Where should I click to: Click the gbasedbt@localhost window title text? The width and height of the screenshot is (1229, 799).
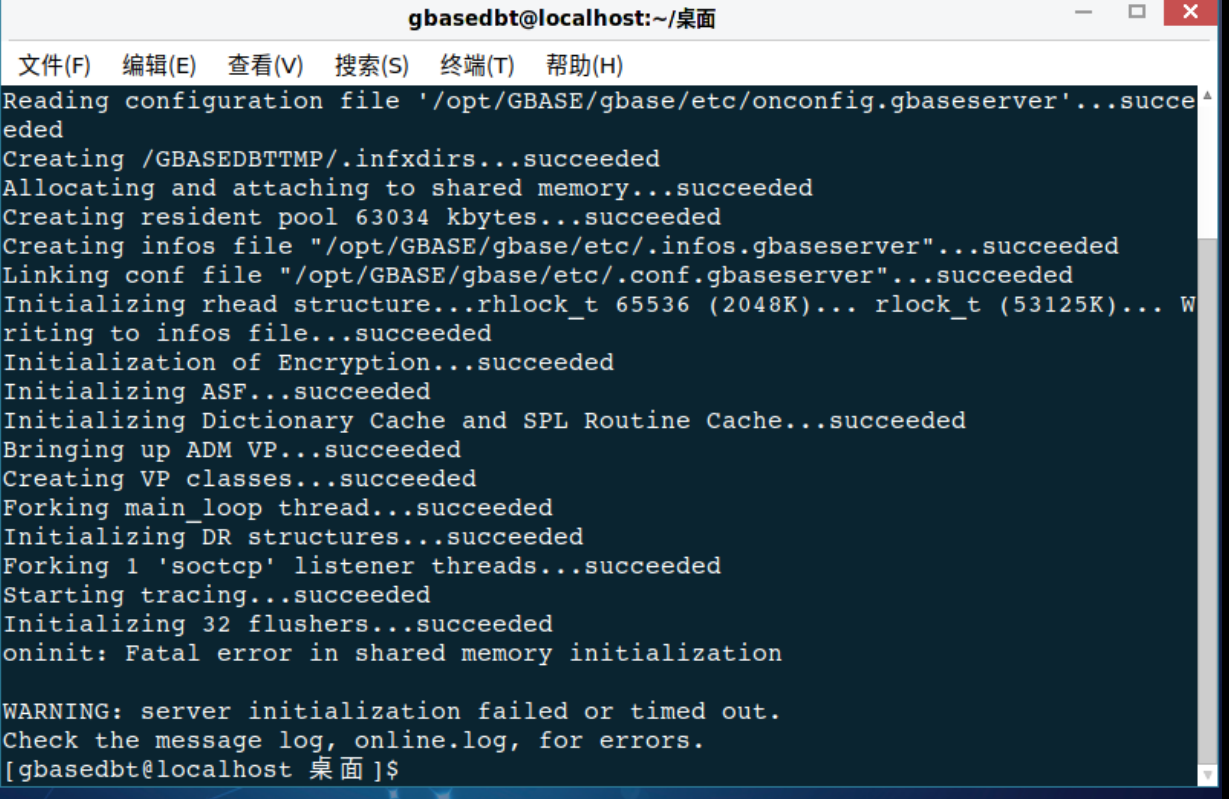561,18
